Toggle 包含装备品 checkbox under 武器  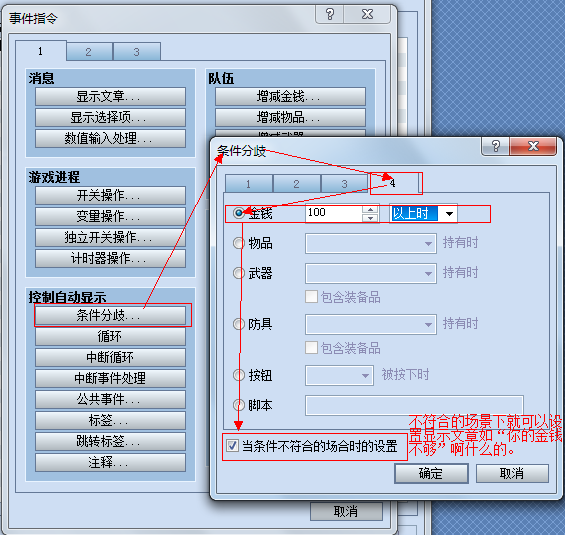pyautogui.click(x=311, y=297)
